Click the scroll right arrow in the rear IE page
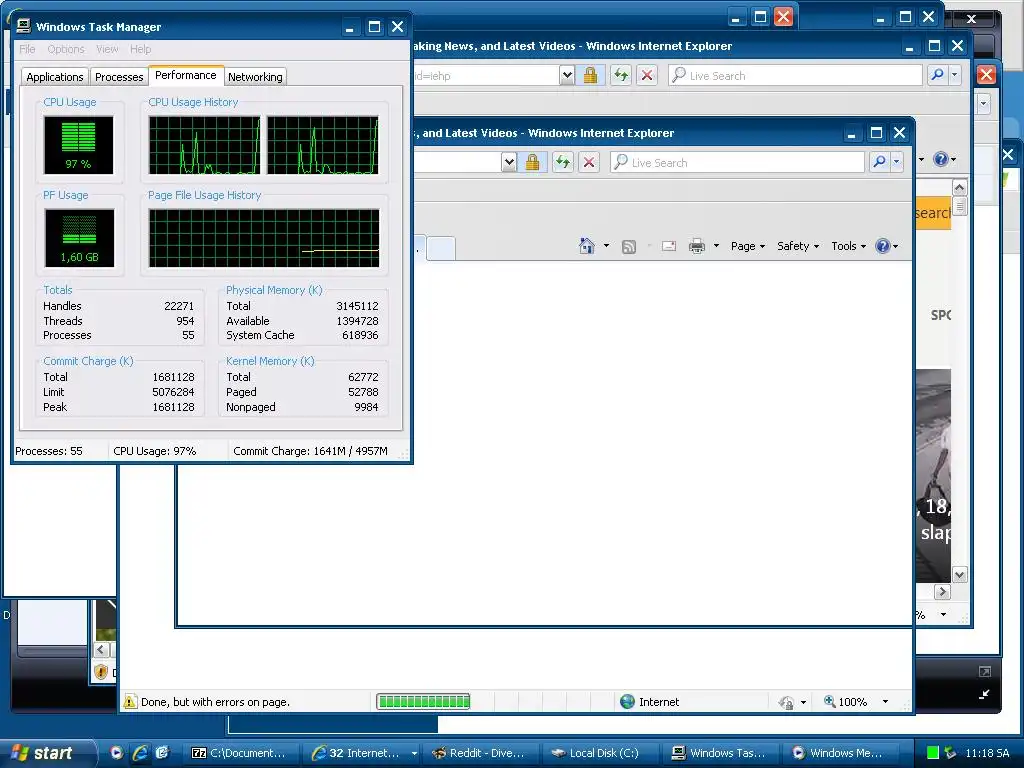 point(942,592)
